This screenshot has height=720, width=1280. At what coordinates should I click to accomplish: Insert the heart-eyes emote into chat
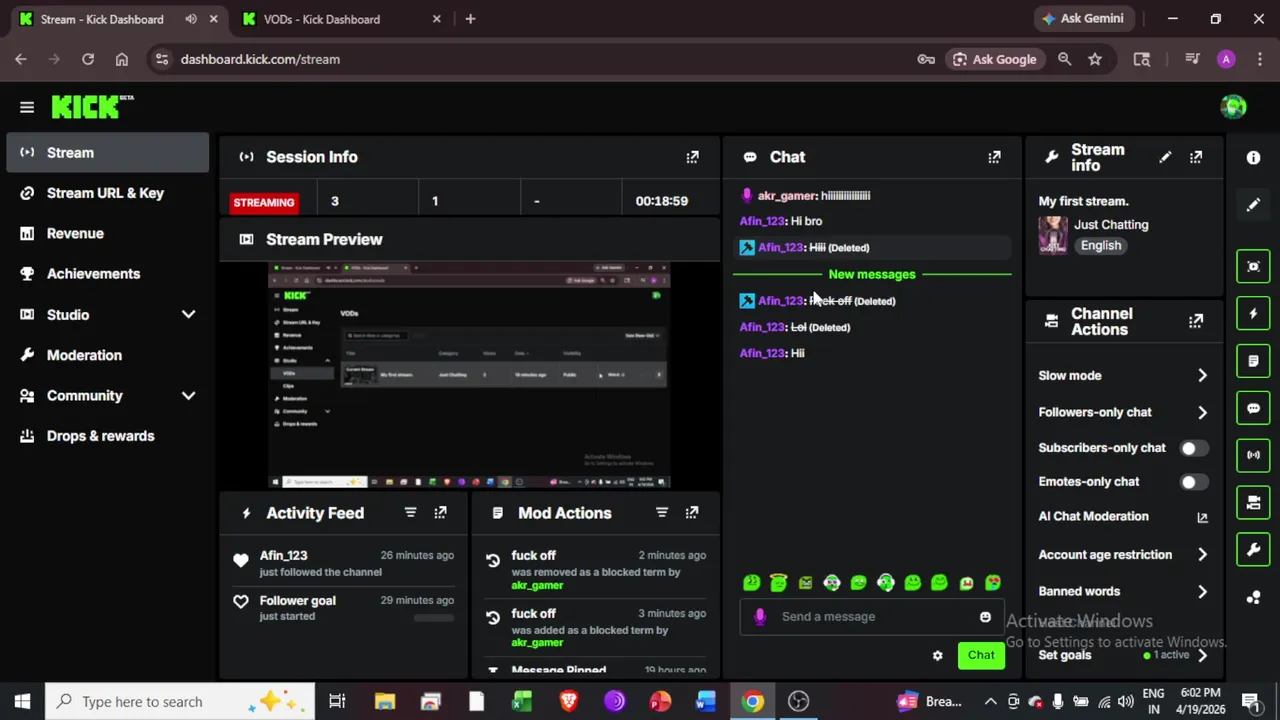tap(993, 583)
